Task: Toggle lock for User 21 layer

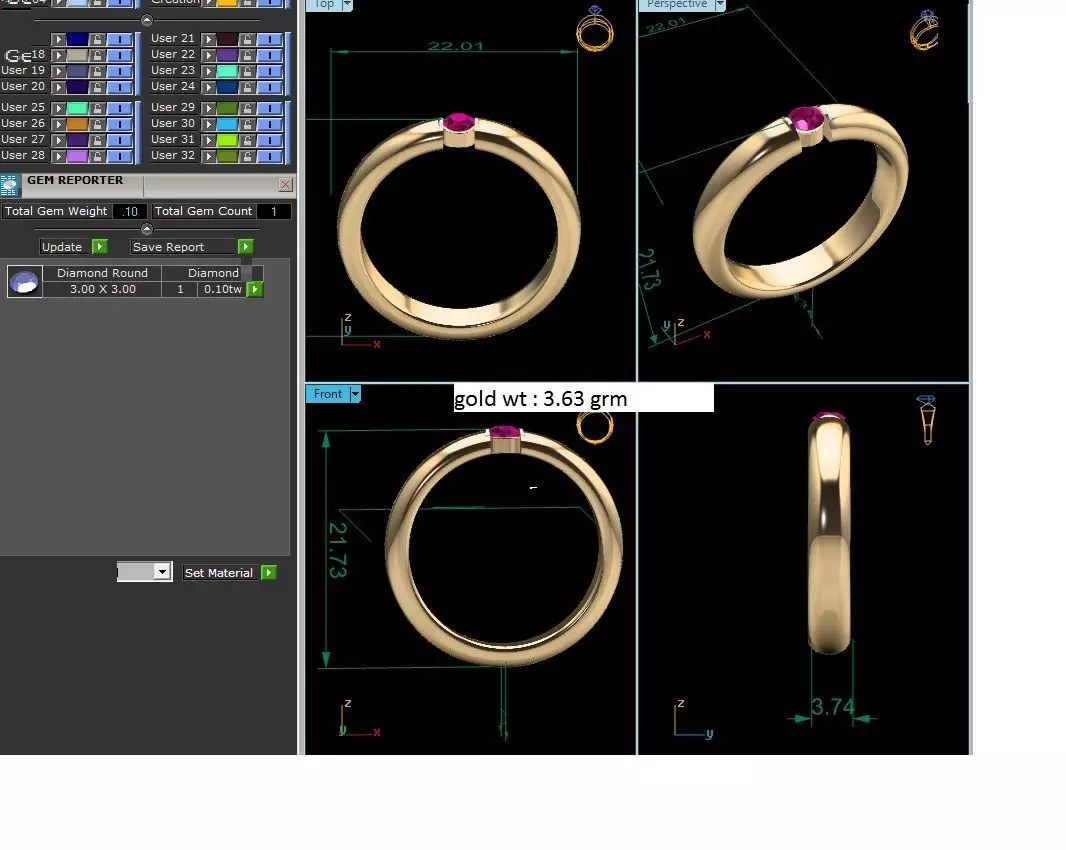Action: 247,39
